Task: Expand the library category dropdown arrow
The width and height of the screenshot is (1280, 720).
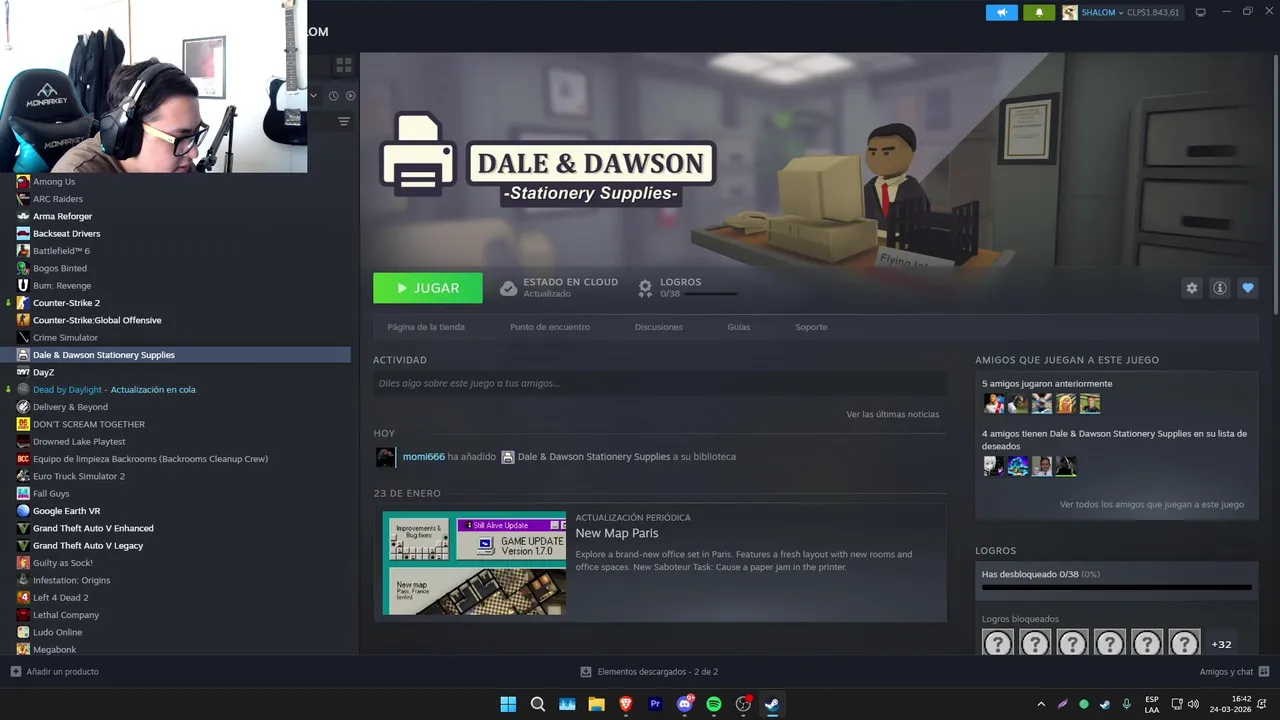Action: click(314, 96)
